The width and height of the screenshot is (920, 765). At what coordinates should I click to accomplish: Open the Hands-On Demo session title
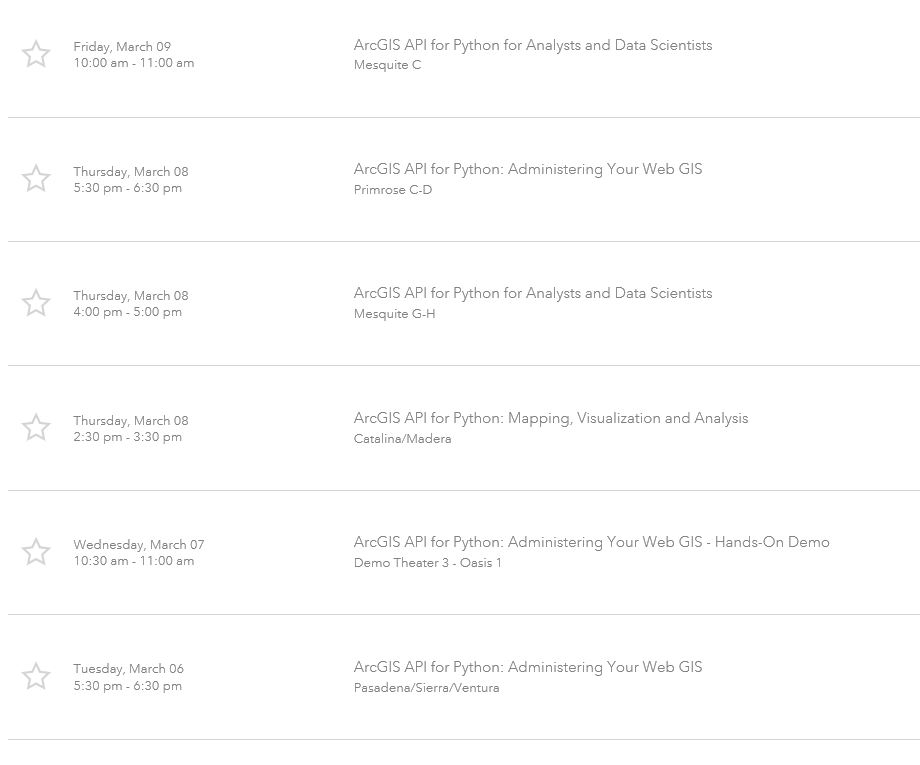[x=591, y=542]
